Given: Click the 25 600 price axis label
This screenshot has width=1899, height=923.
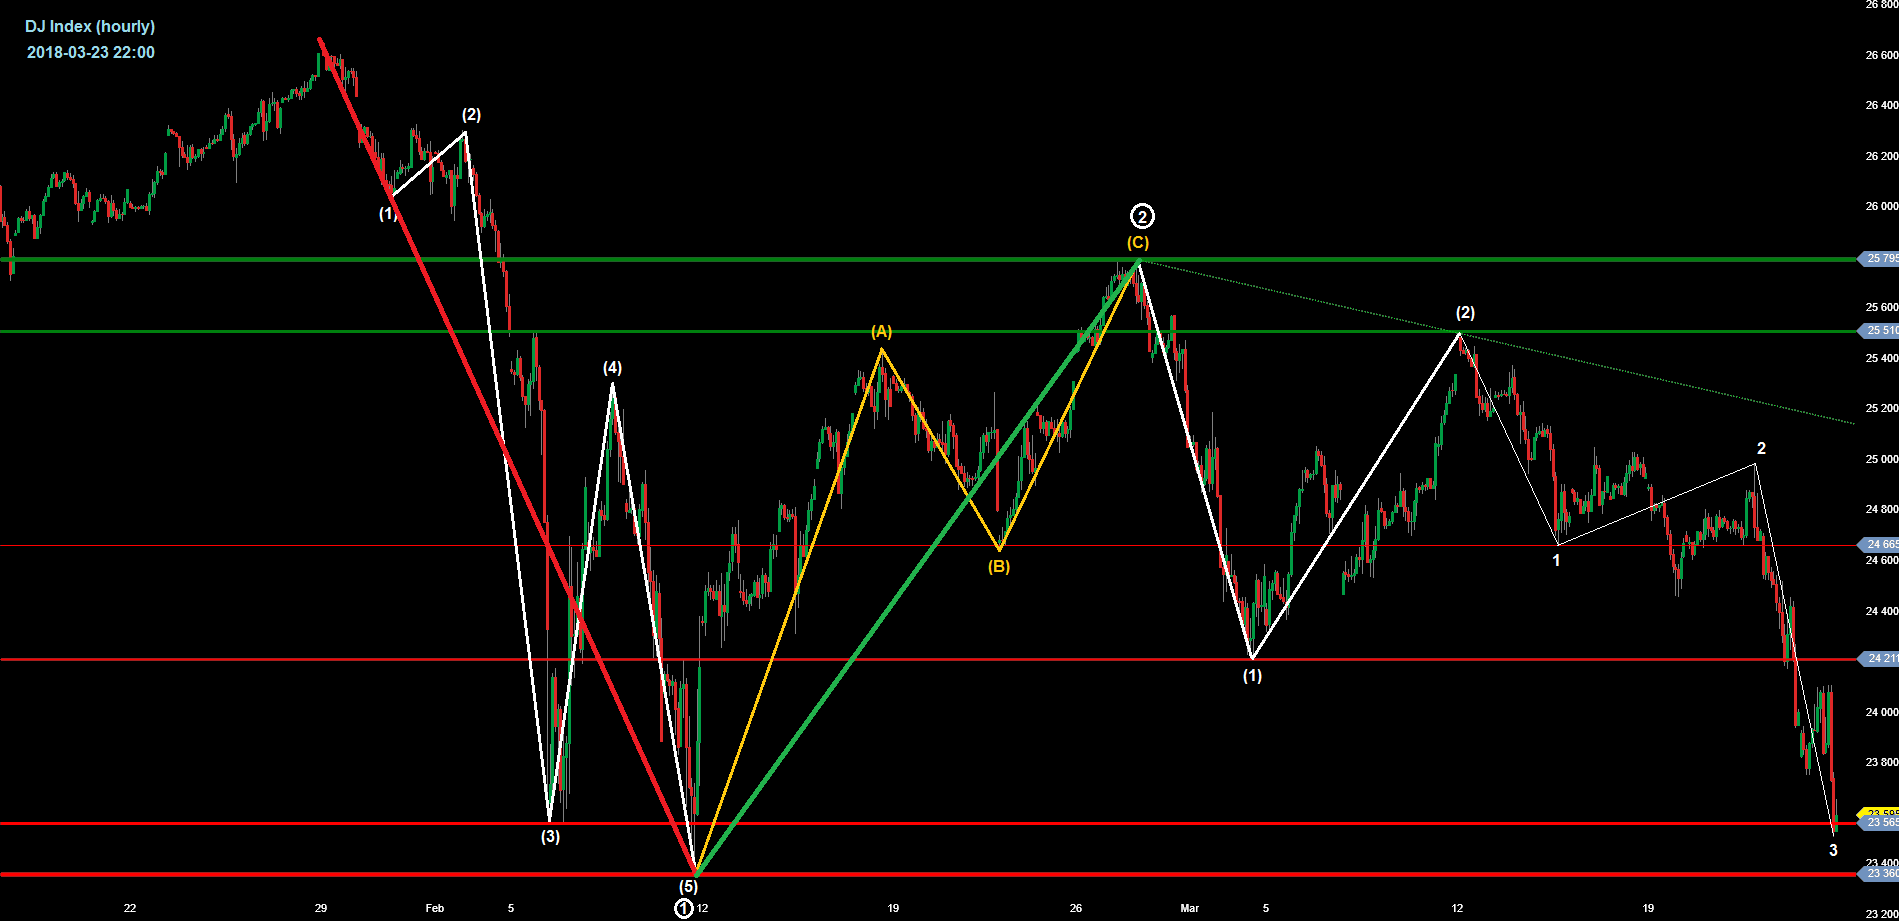Looking at the screenshot, I should point(1882,308).
